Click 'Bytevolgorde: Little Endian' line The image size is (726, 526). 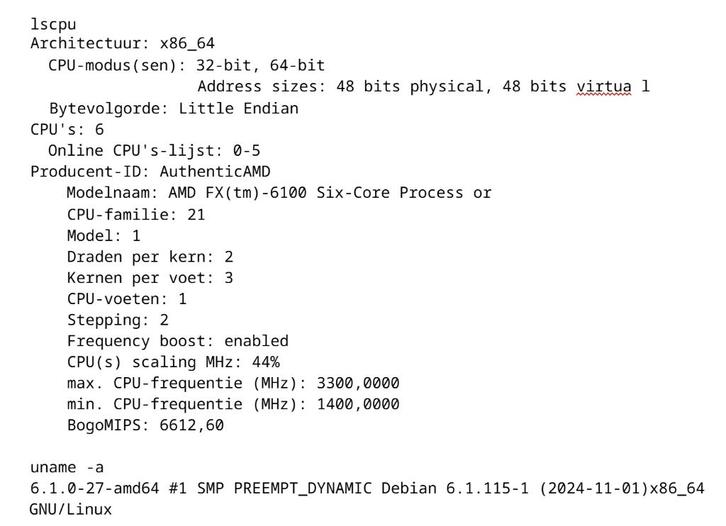point(174,108)
